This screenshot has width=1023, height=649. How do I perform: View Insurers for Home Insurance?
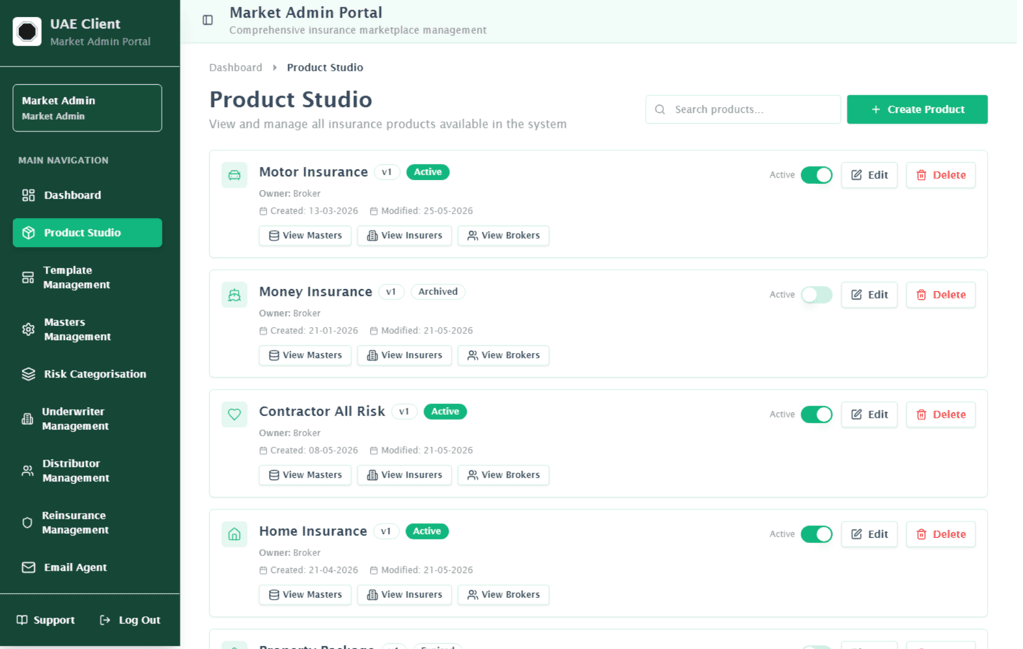coord(405,595)
